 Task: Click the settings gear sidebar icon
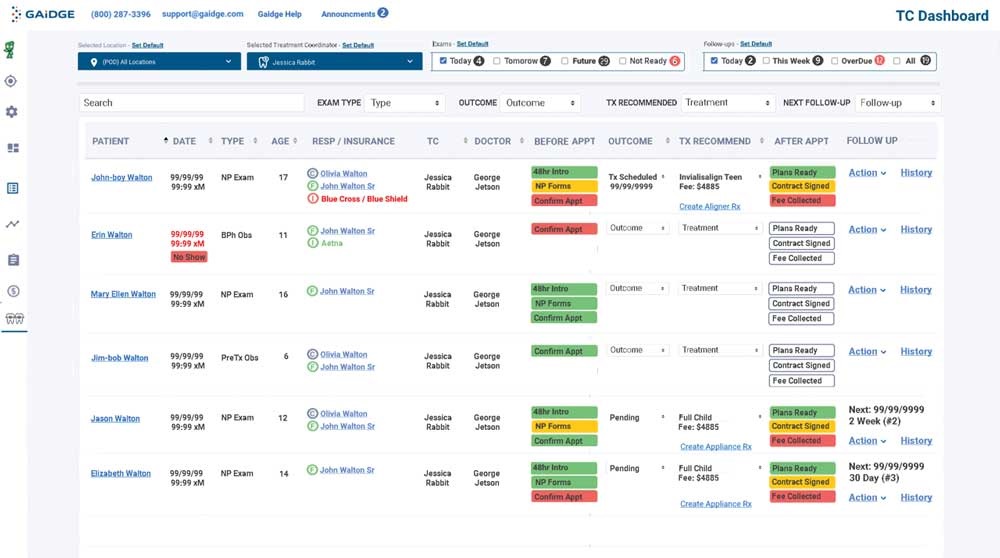coord(12,112)
